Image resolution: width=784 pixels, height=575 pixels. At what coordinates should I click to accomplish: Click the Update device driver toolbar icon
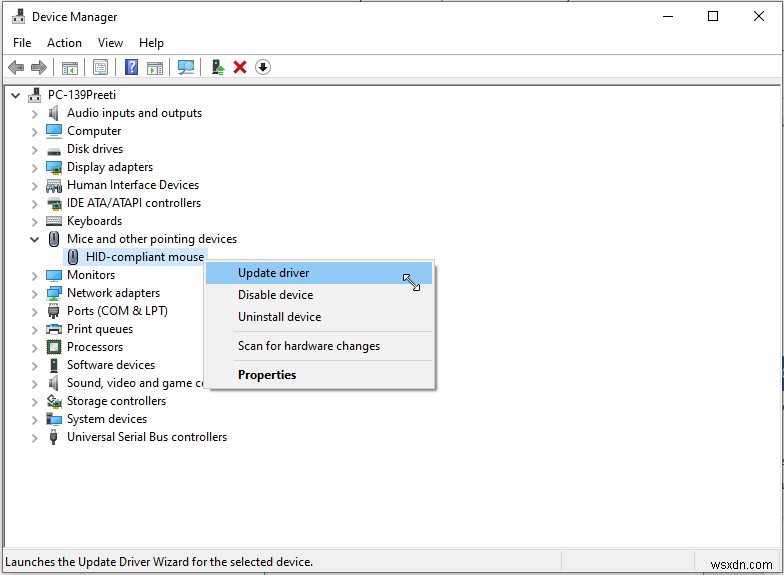tap(218, 67)
